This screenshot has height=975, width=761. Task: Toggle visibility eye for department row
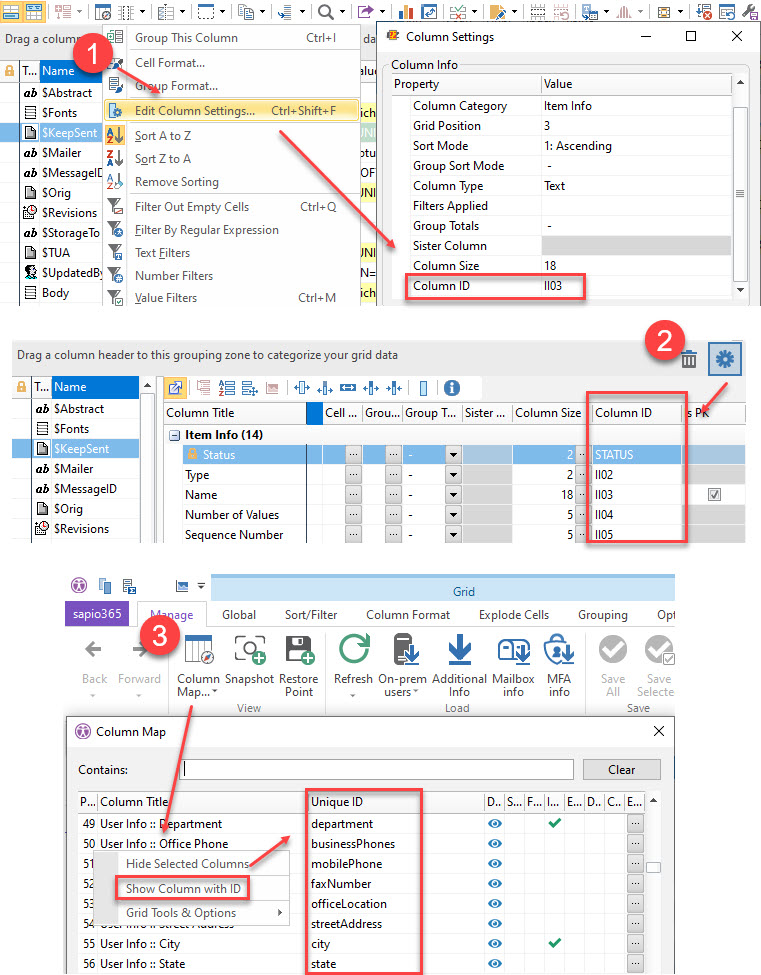point(494,824)
